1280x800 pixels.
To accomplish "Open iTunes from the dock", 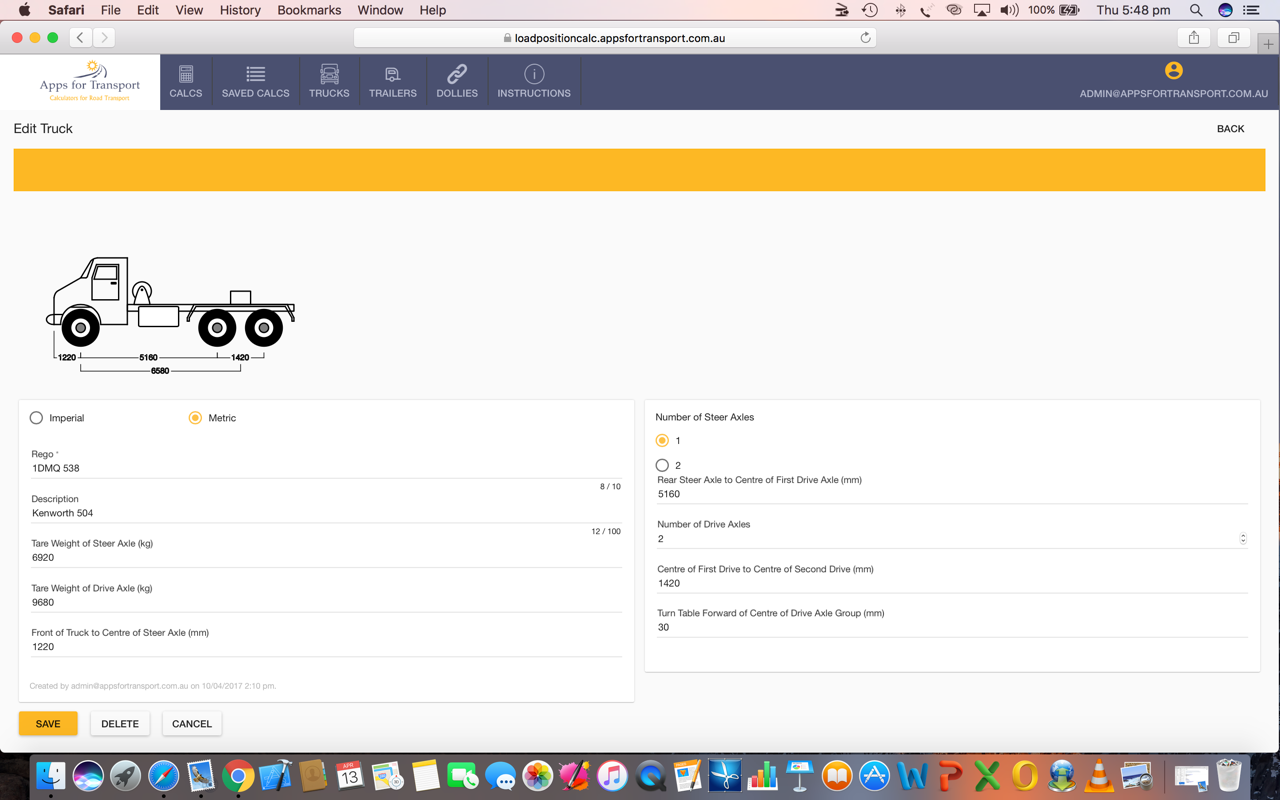I will (x=612, y=776).
